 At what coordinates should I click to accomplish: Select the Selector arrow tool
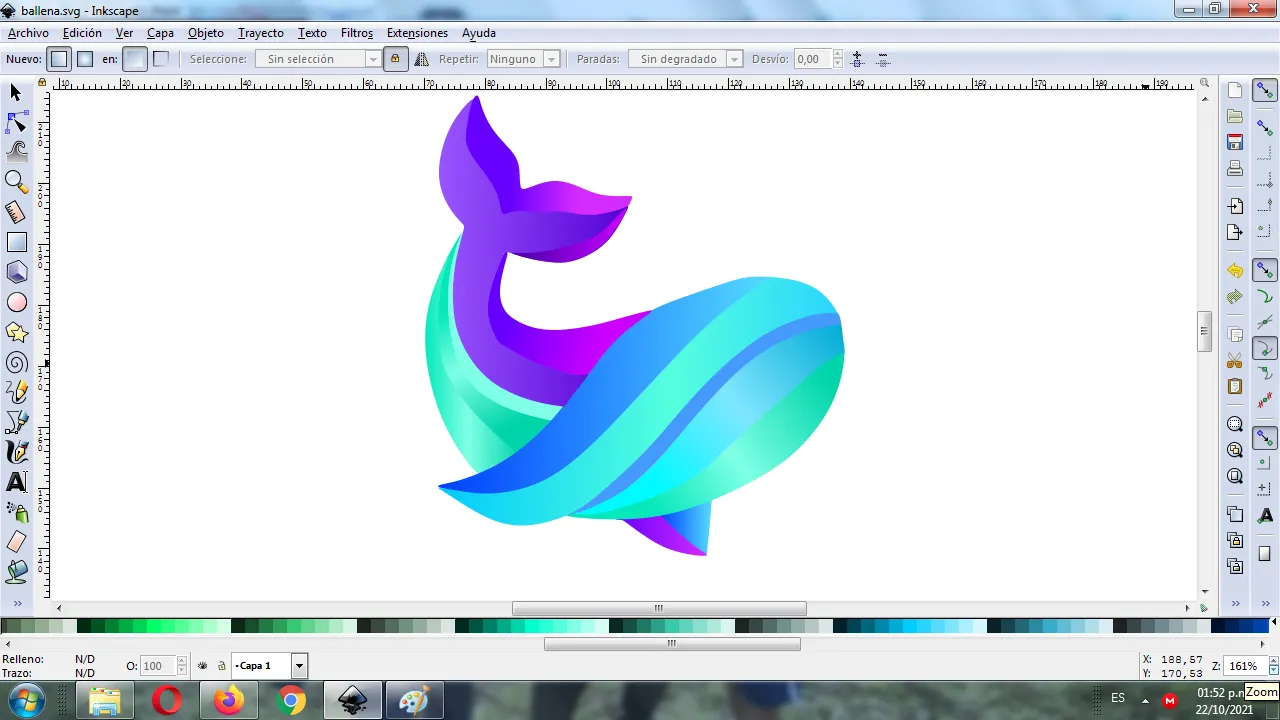pyautogui.click(x=16, y=93)
